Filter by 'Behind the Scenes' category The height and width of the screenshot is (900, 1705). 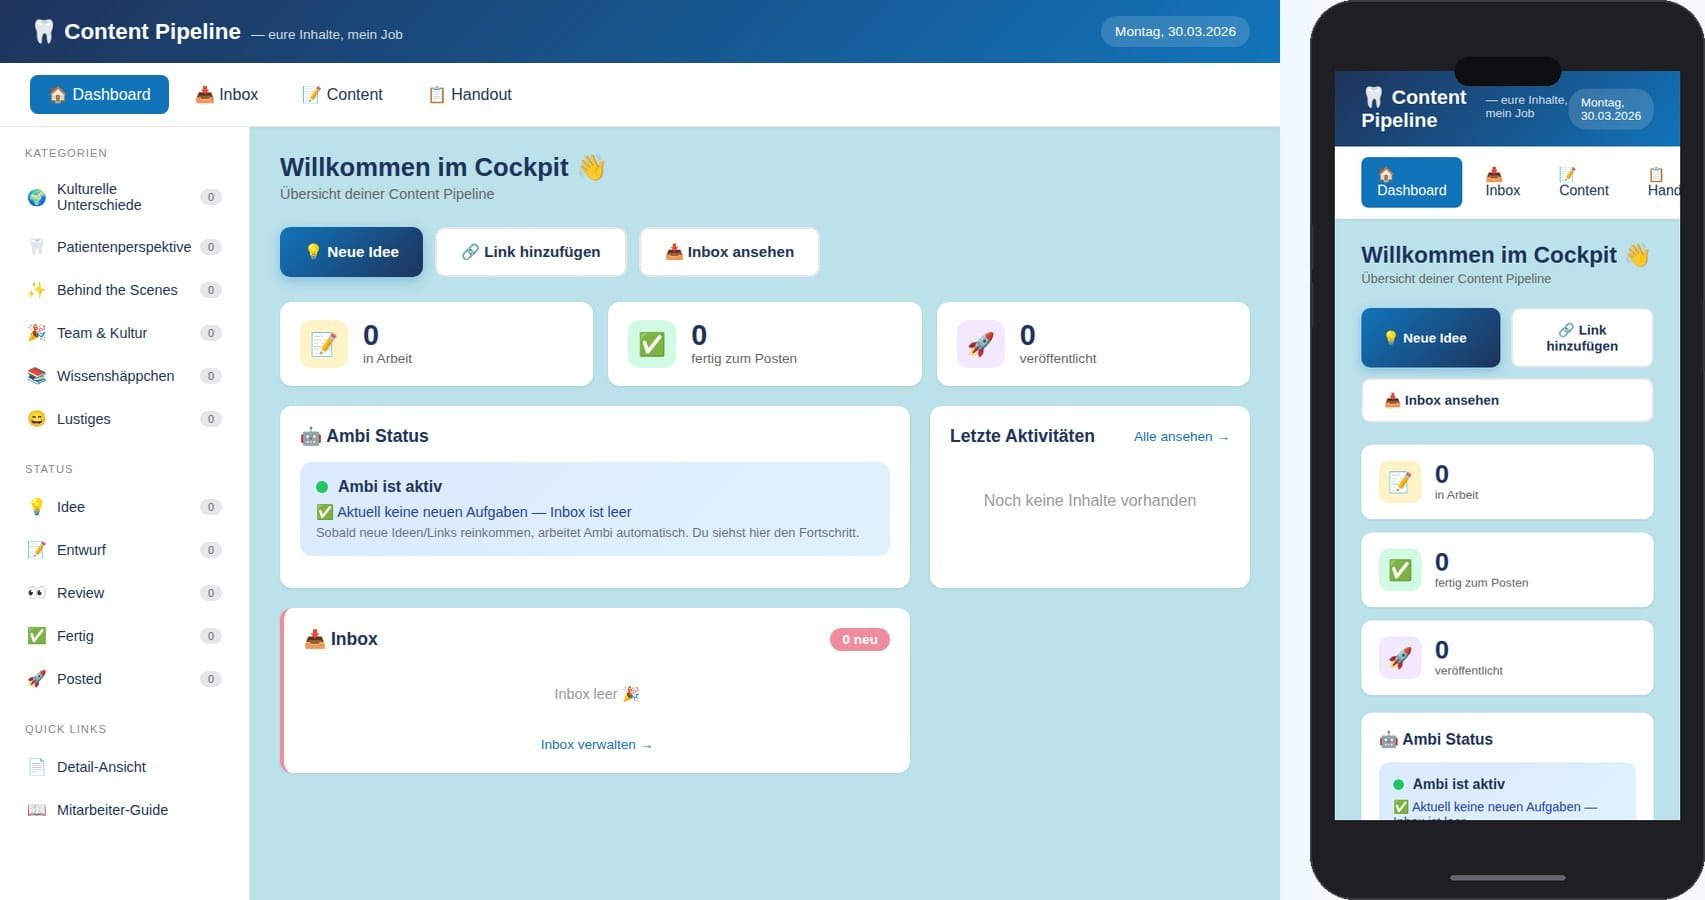pos(123,290)
